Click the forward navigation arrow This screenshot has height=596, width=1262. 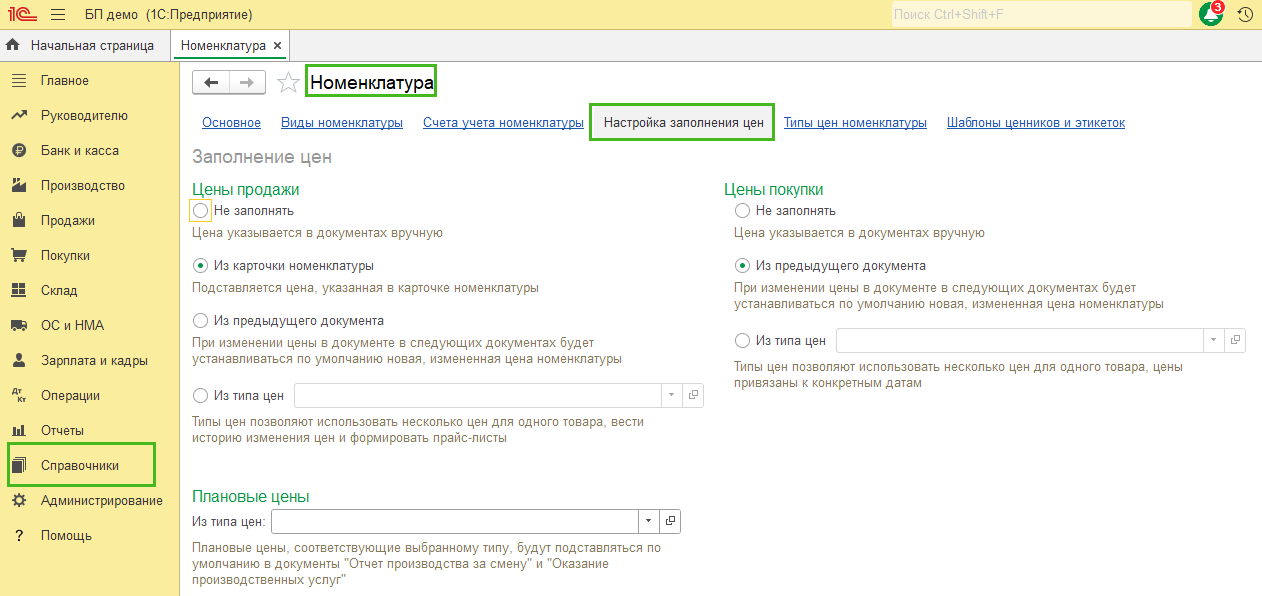pyautogui.click(x=247, y=83)
